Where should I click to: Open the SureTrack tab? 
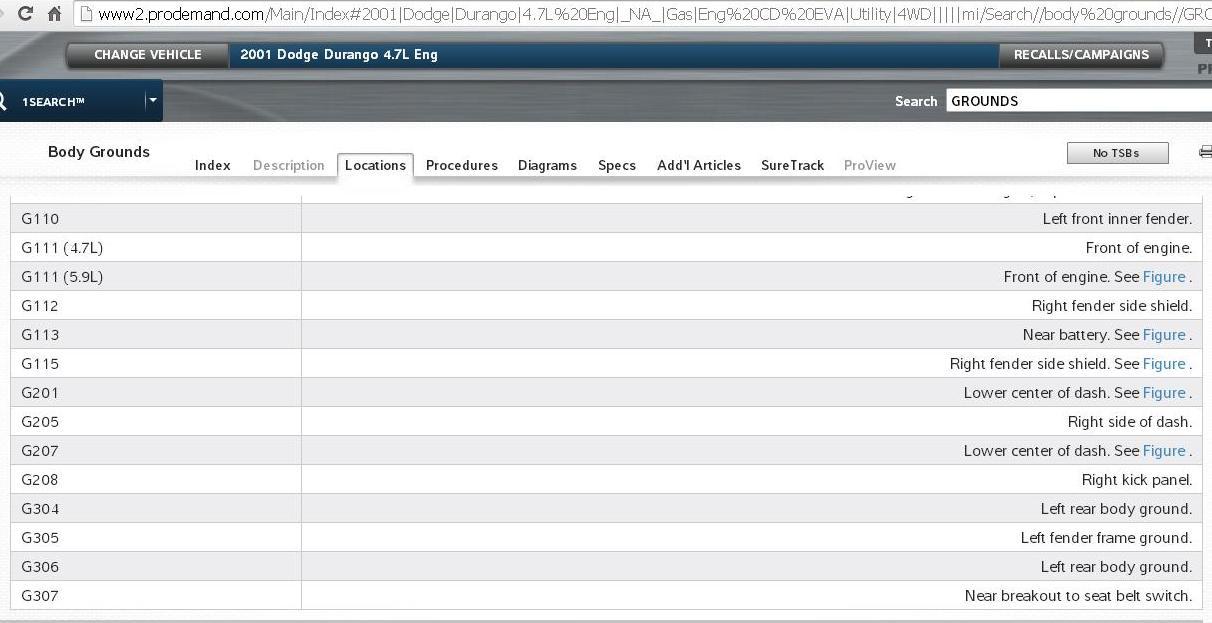pos(792,165)
